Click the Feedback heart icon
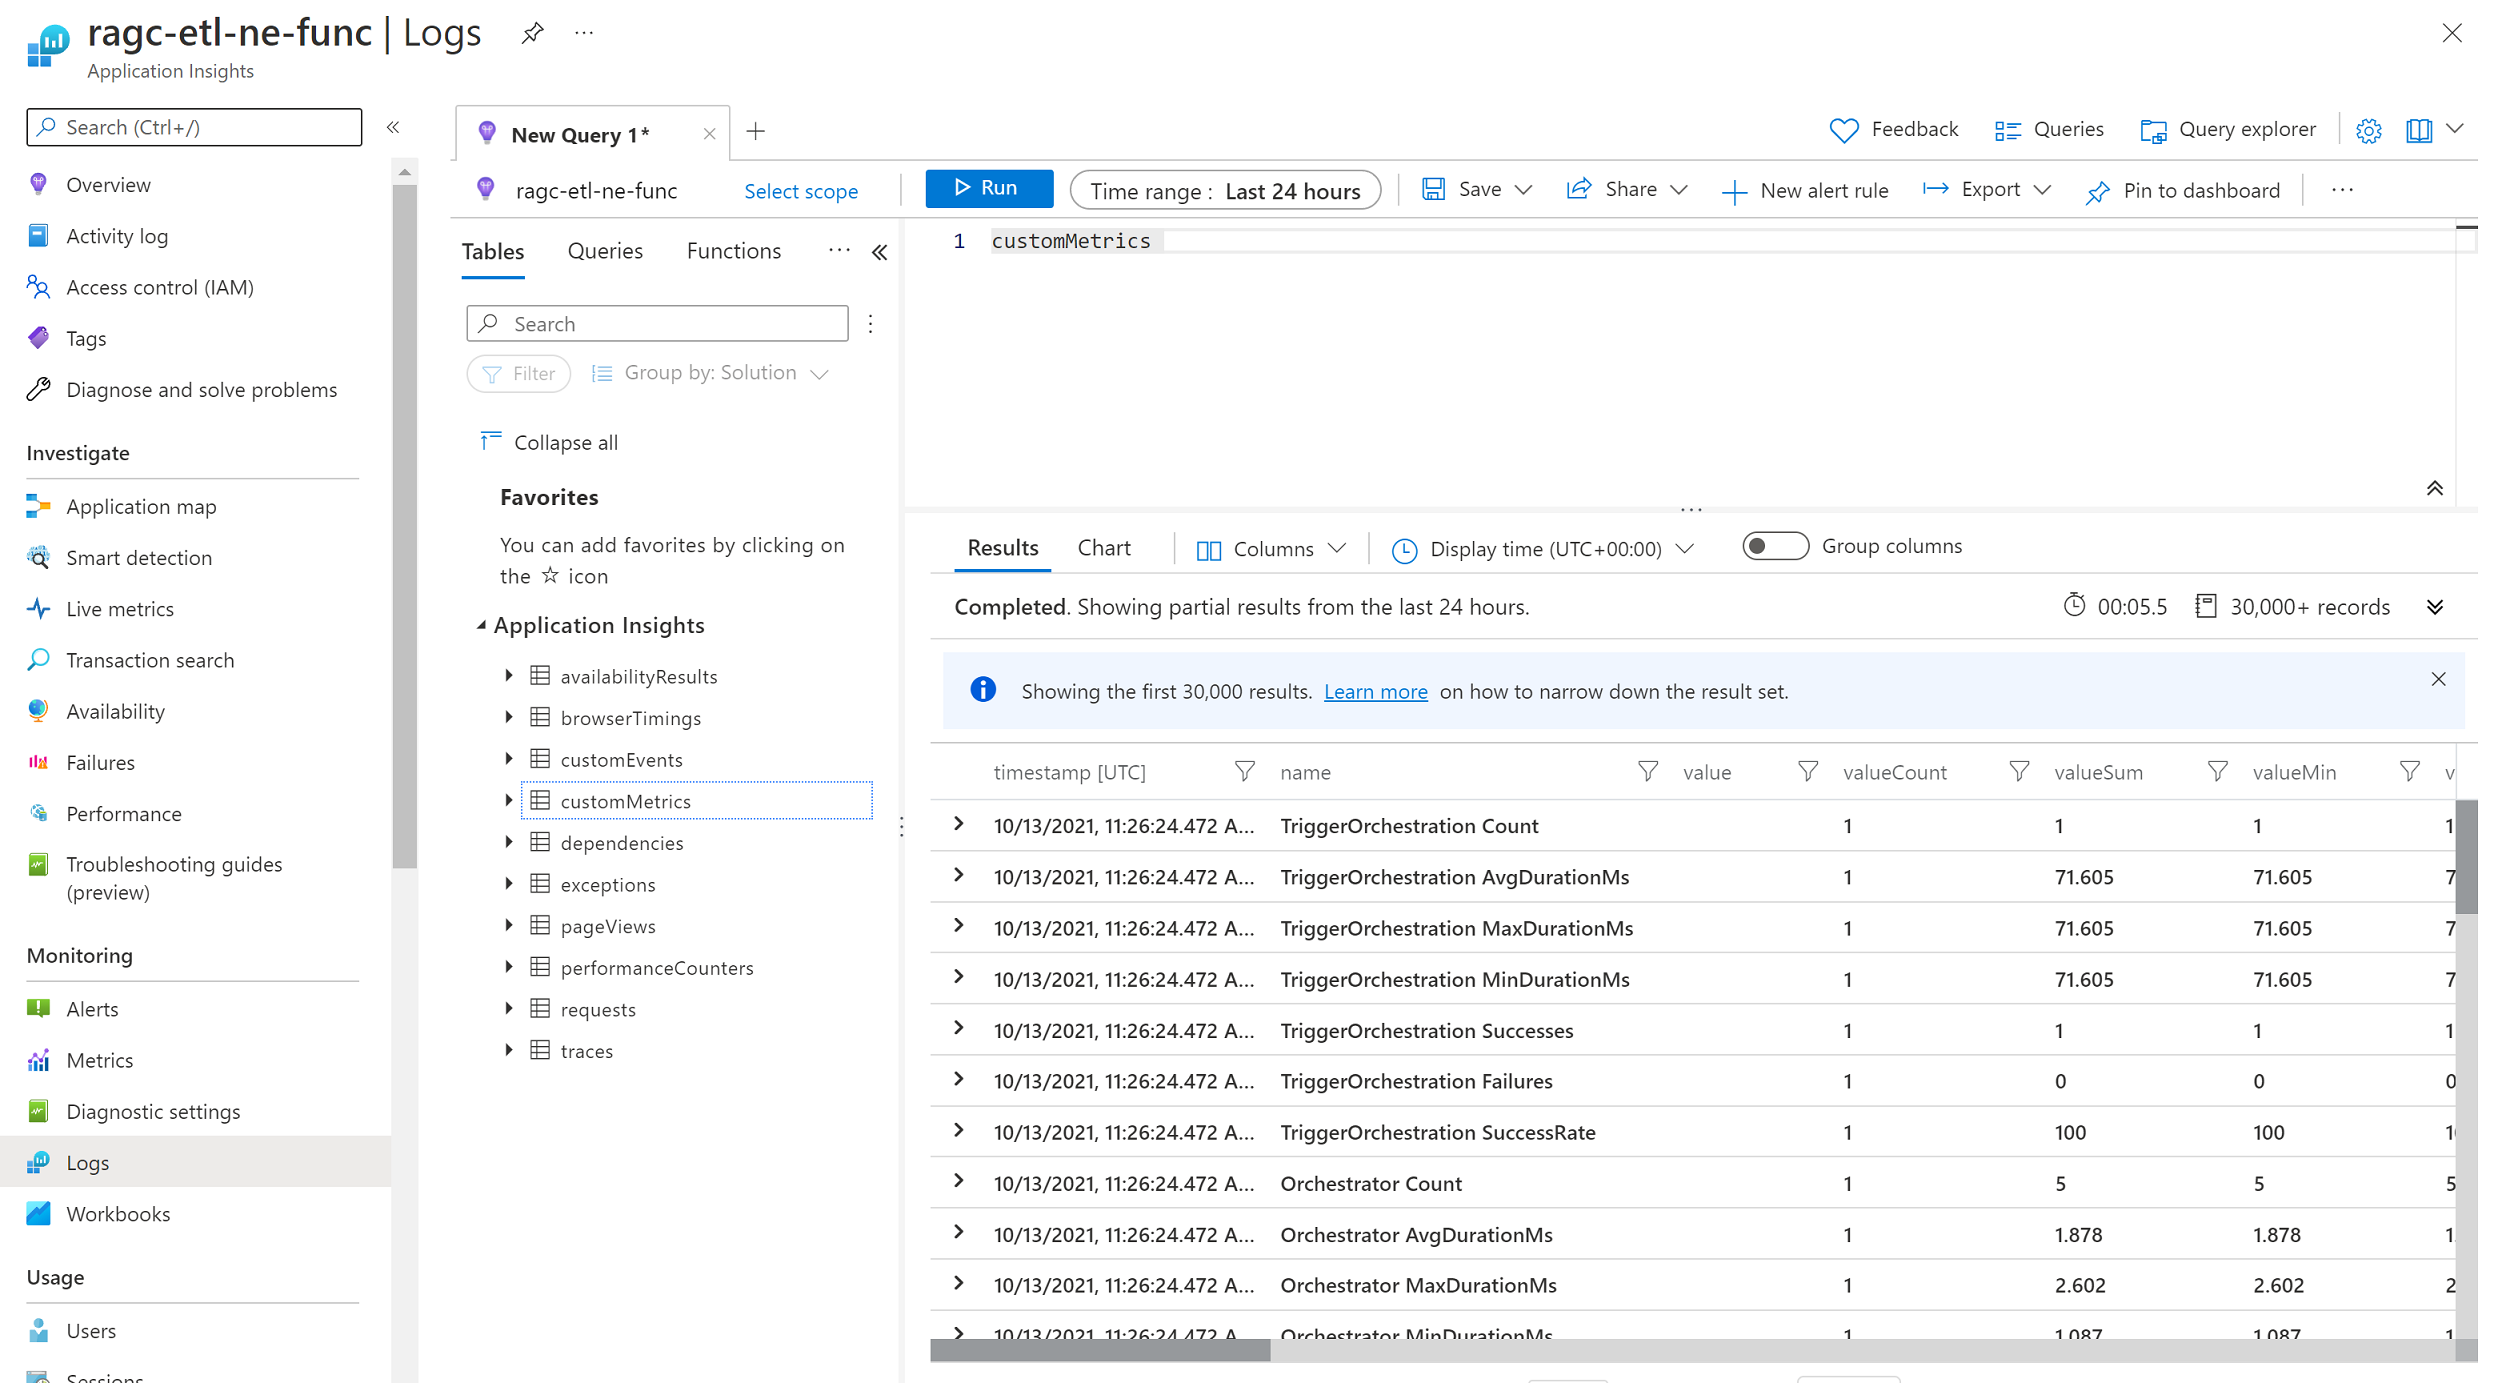The width and height of the screenshot is (2498, 1383). click(1843, 130)
